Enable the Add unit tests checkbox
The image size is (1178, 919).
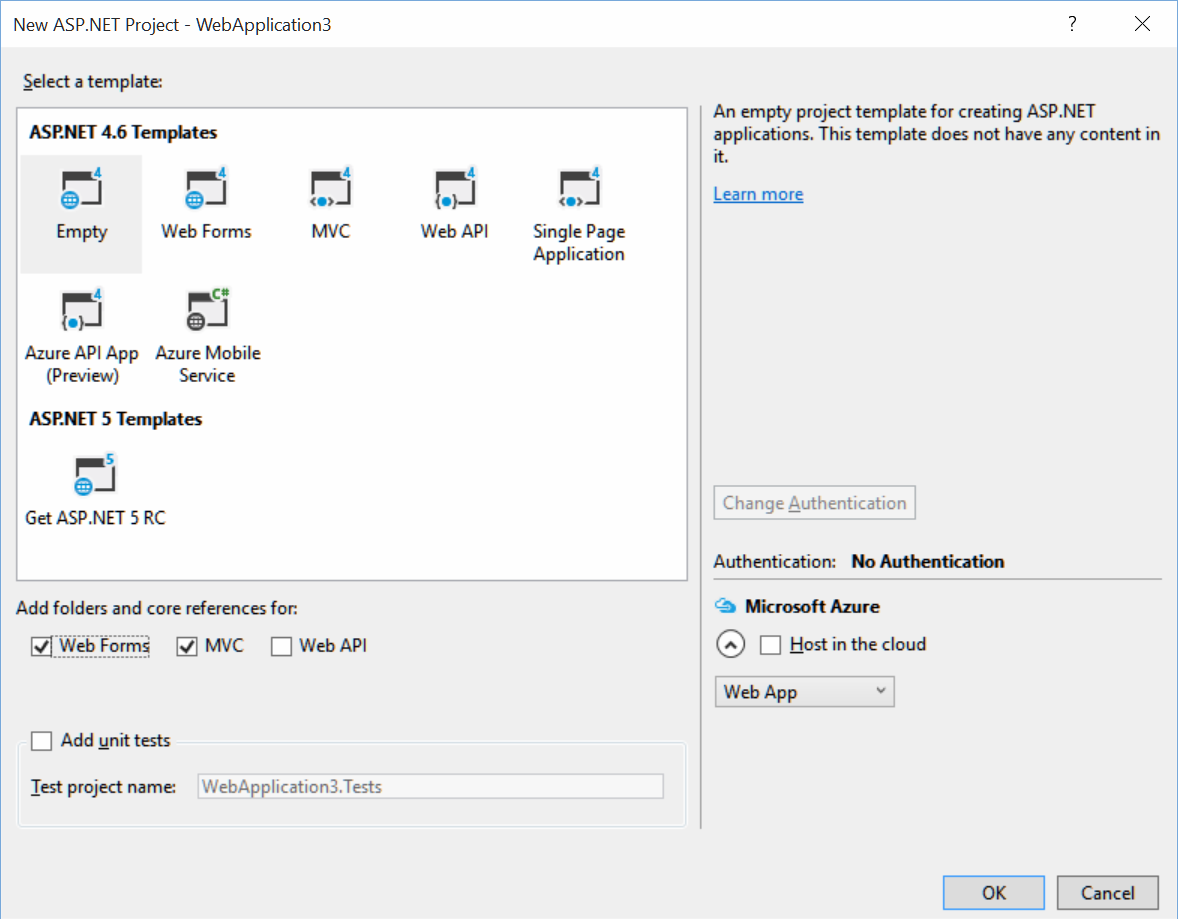[42, 741]
